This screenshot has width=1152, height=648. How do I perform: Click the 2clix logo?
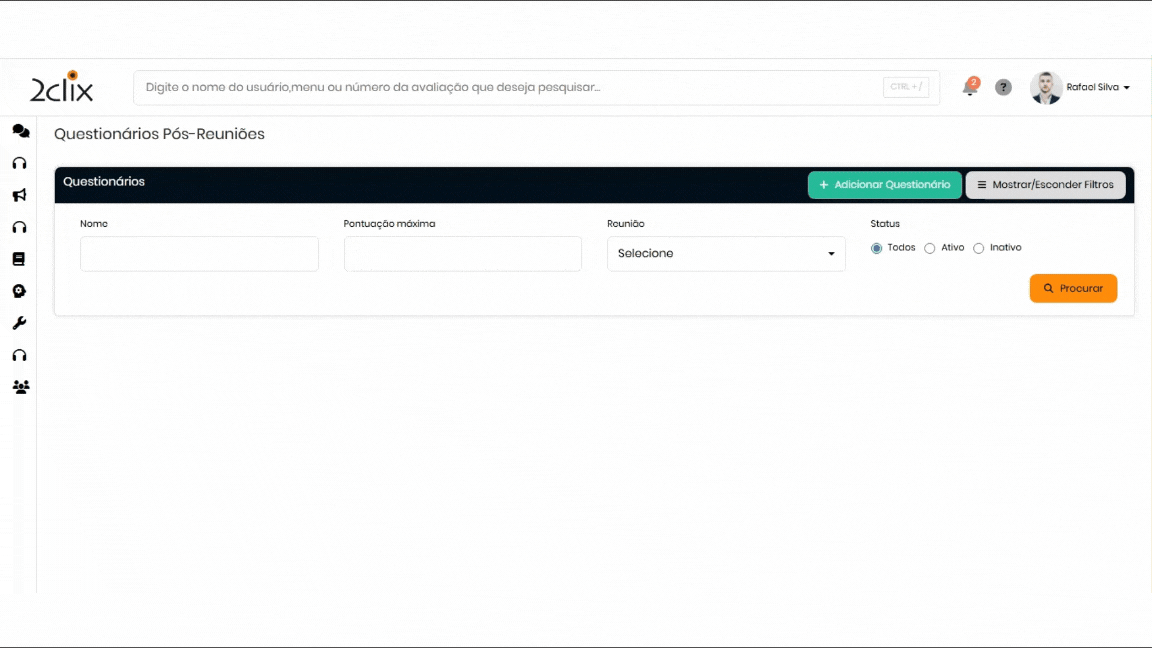click(62, 88)
